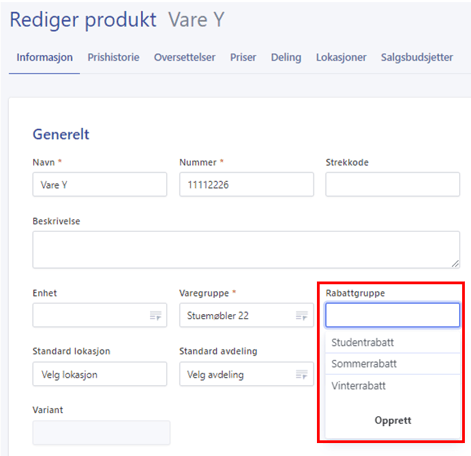Grab the Beskrivelse textarea resize handle

[455, 264]
